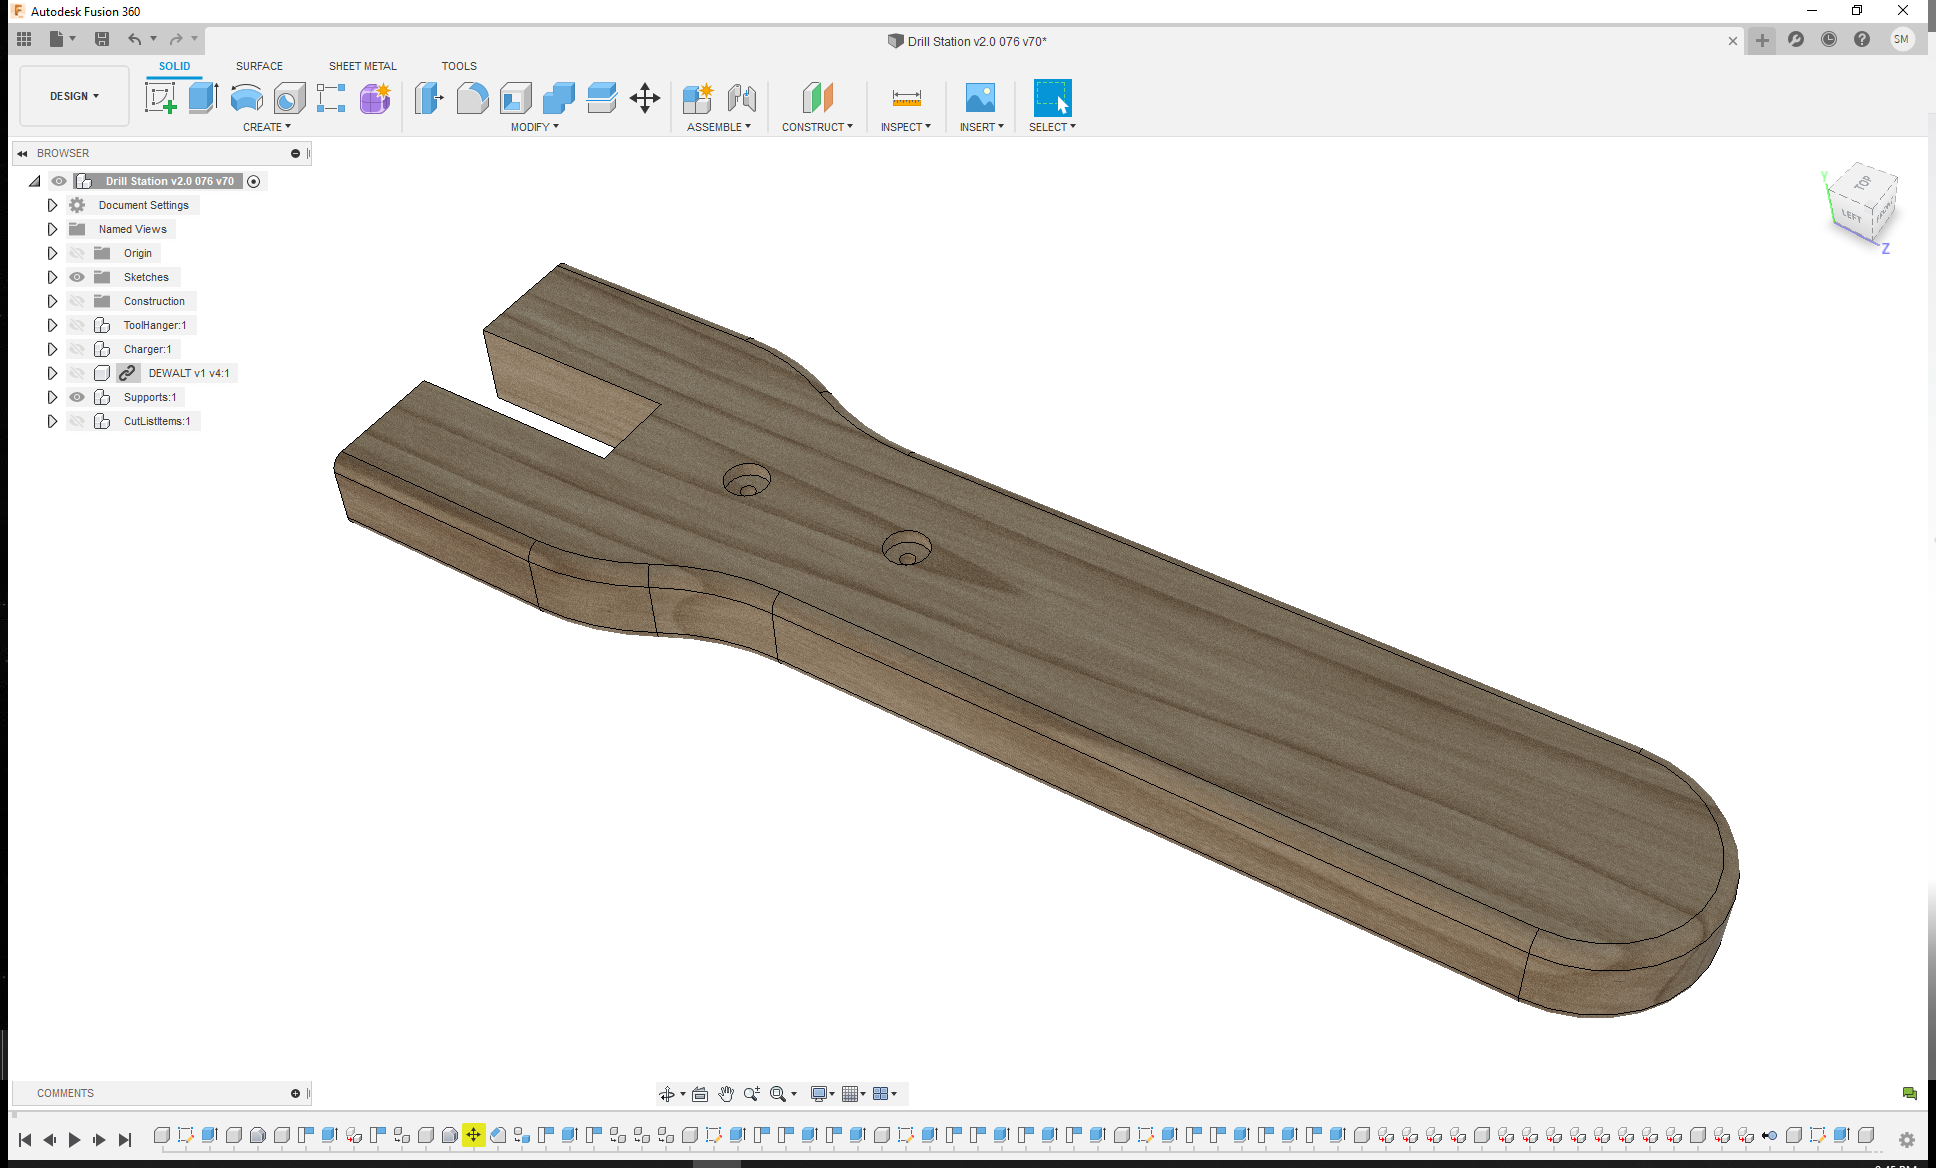Click the Offset Plane construct icon
The height and width of the screenshot is (1168, 1936).
point(817,97)
